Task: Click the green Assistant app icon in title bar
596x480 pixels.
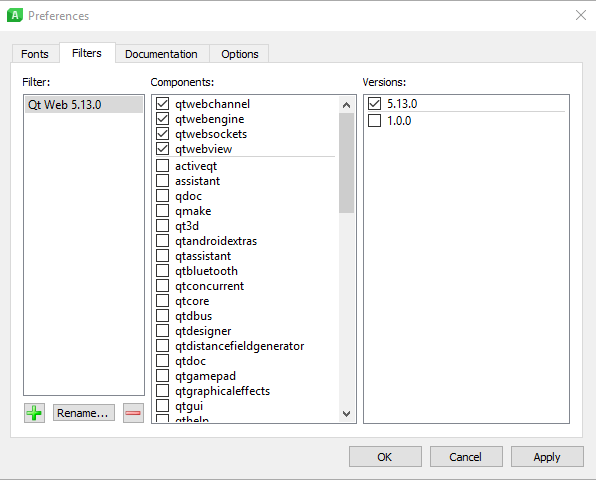Action: 15,15
